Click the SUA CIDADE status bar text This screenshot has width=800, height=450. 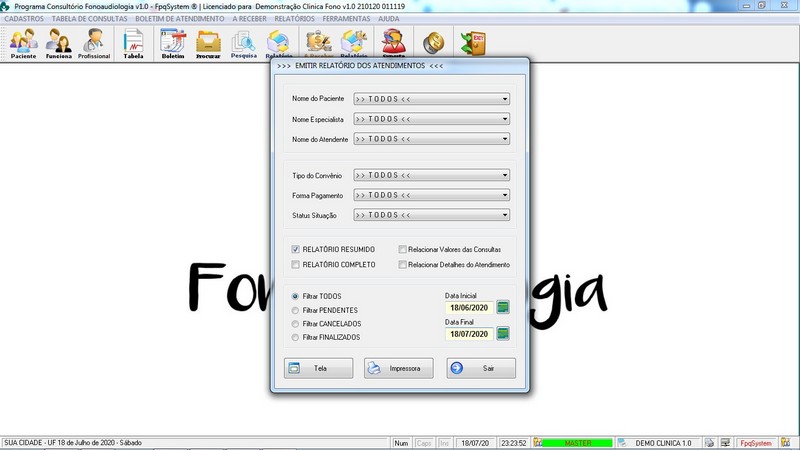pos(73,443)
